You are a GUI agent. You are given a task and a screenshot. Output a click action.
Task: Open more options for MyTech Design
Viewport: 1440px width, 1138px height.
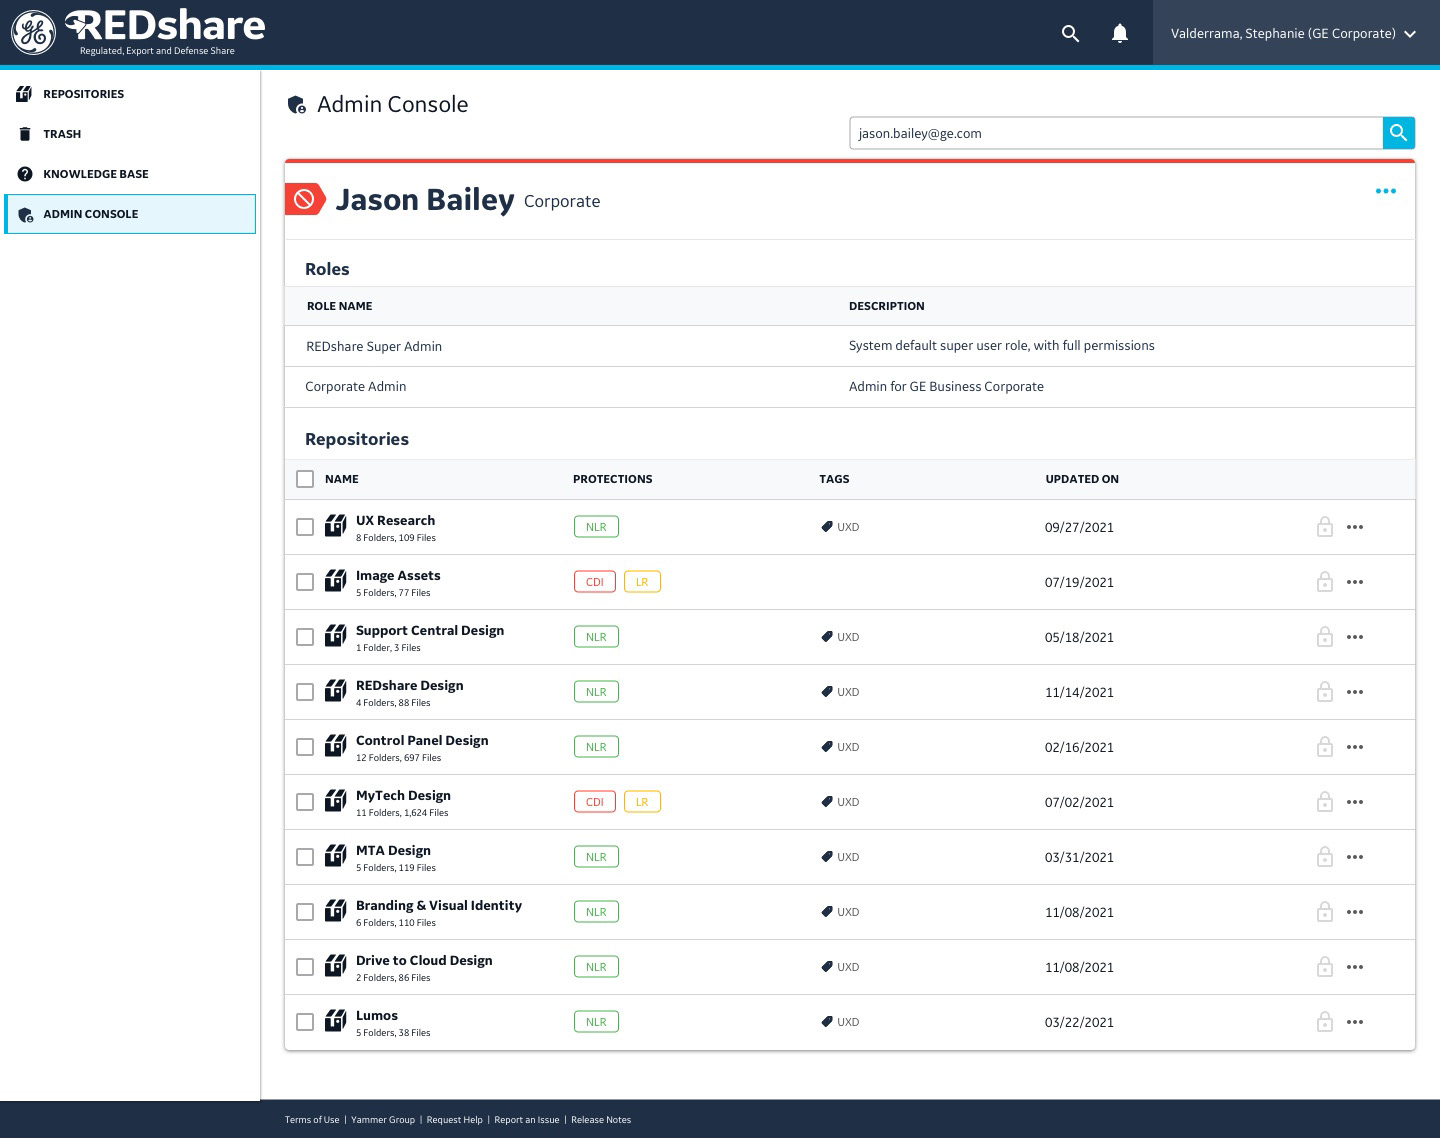pyautogui.click(x=1355, y=802)
